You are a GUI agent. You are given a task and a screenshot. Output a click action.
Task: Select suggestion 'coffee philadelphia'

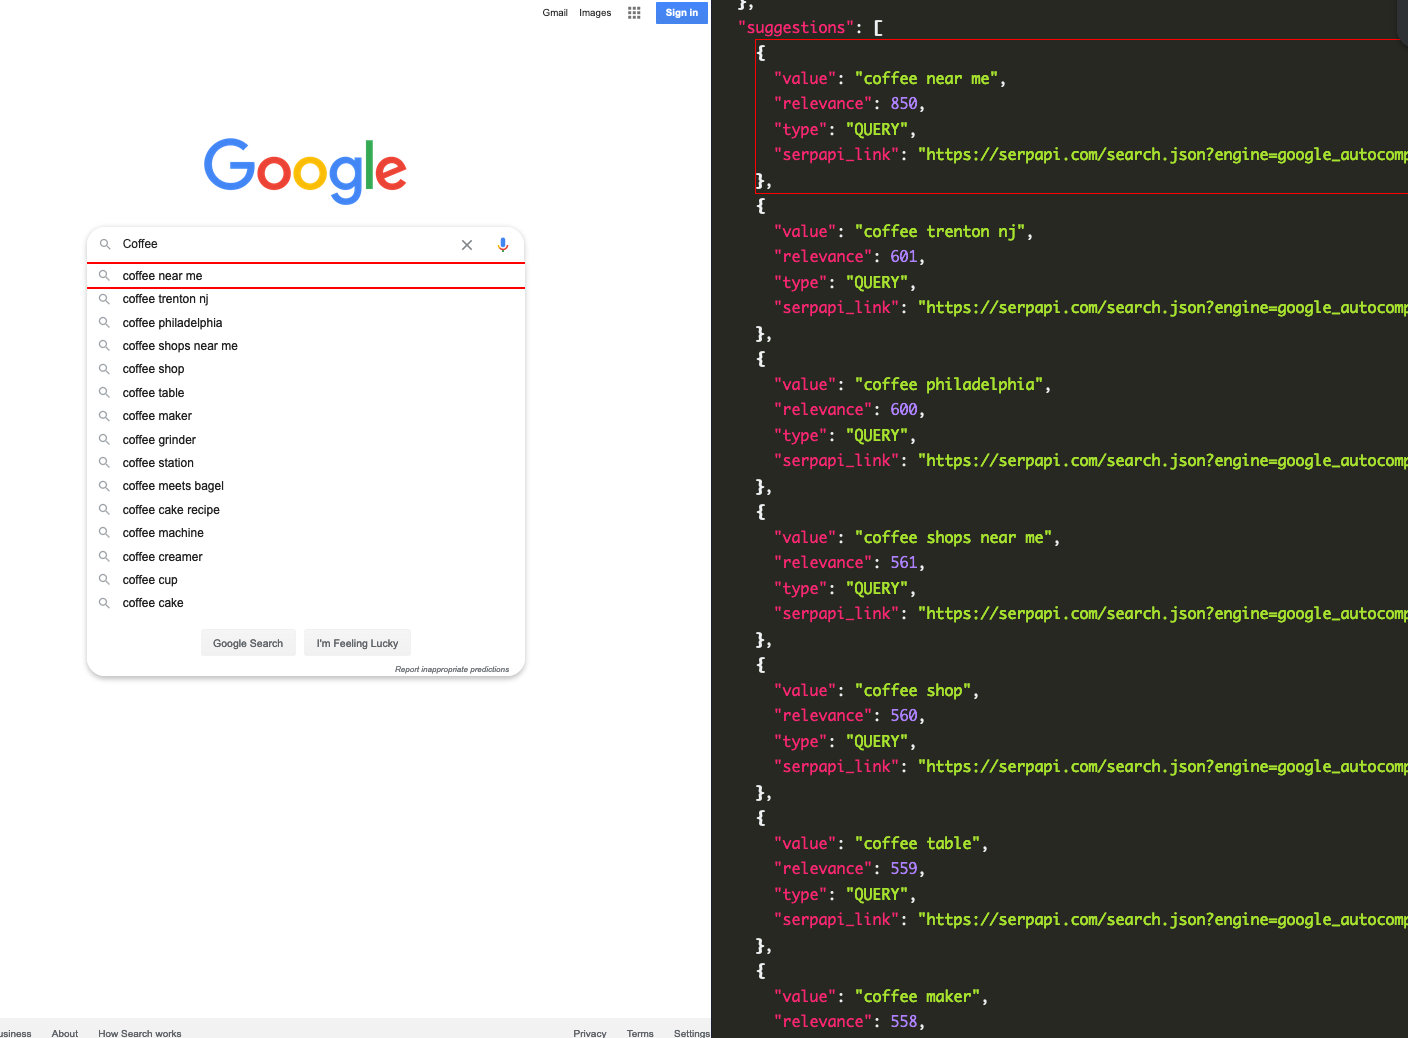(306, 323)
